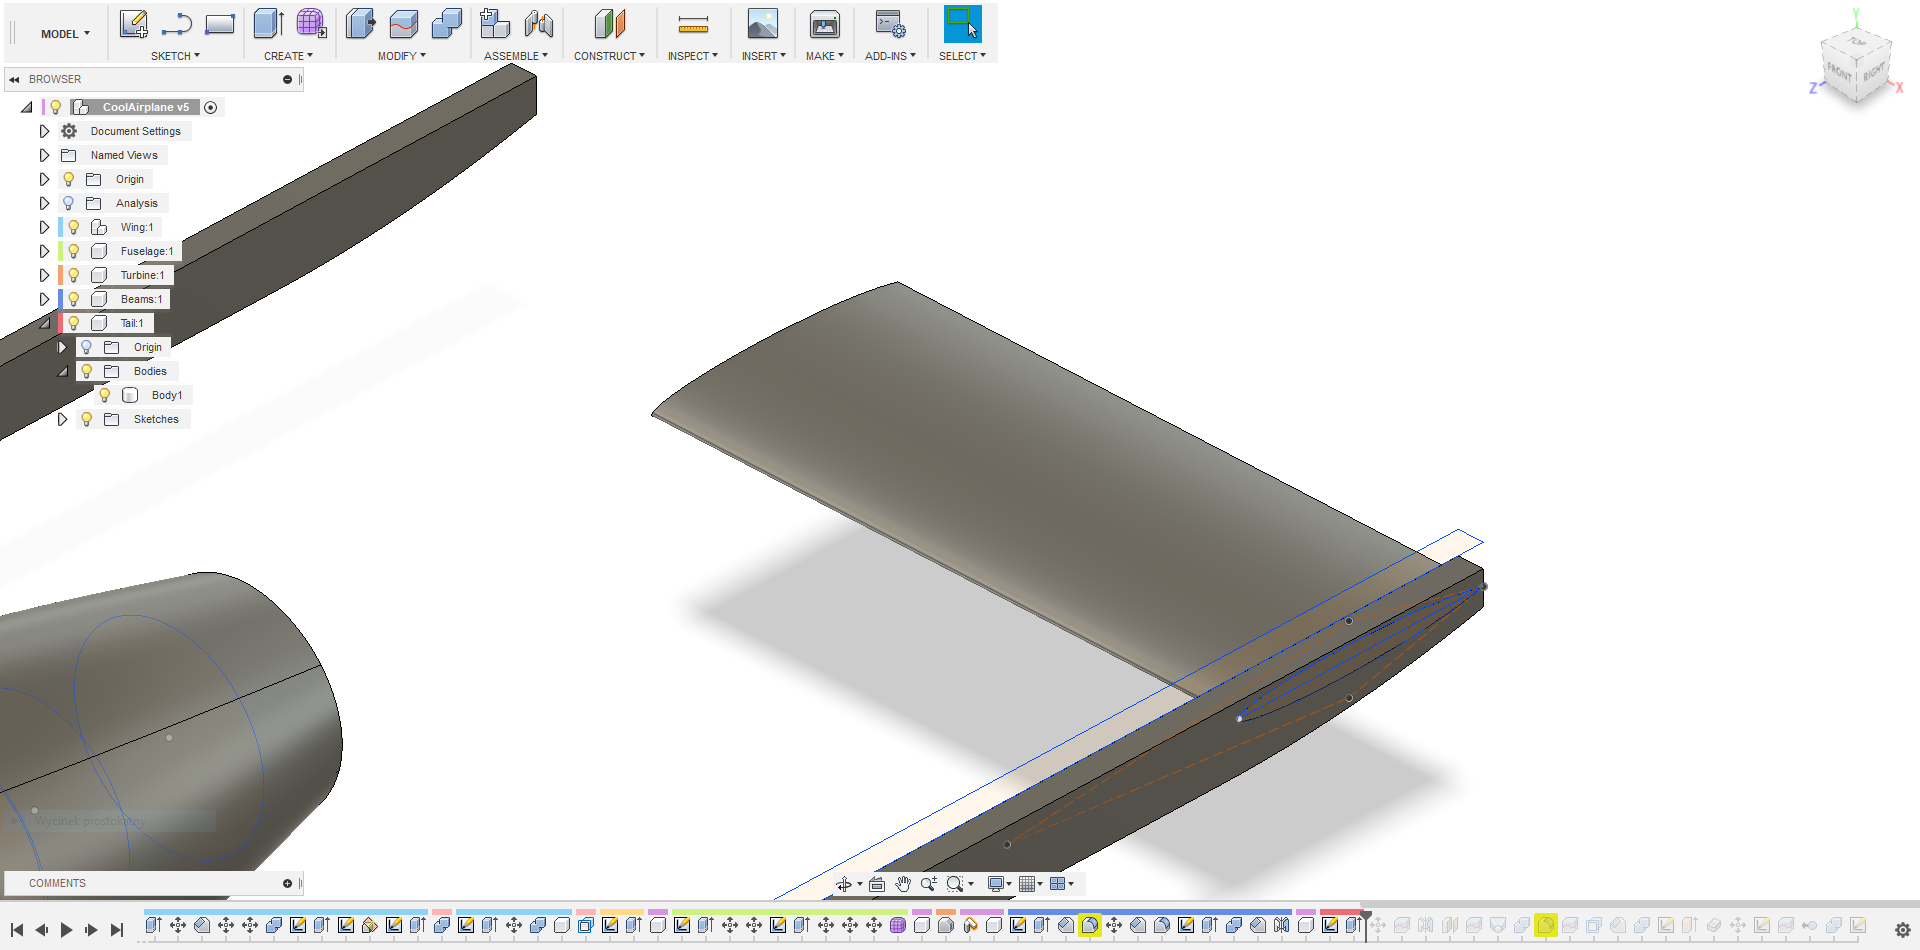The width and height of the screenshot is (1920, 950).
Task: Expand Document Settings tree node
Action: (44, 131)
